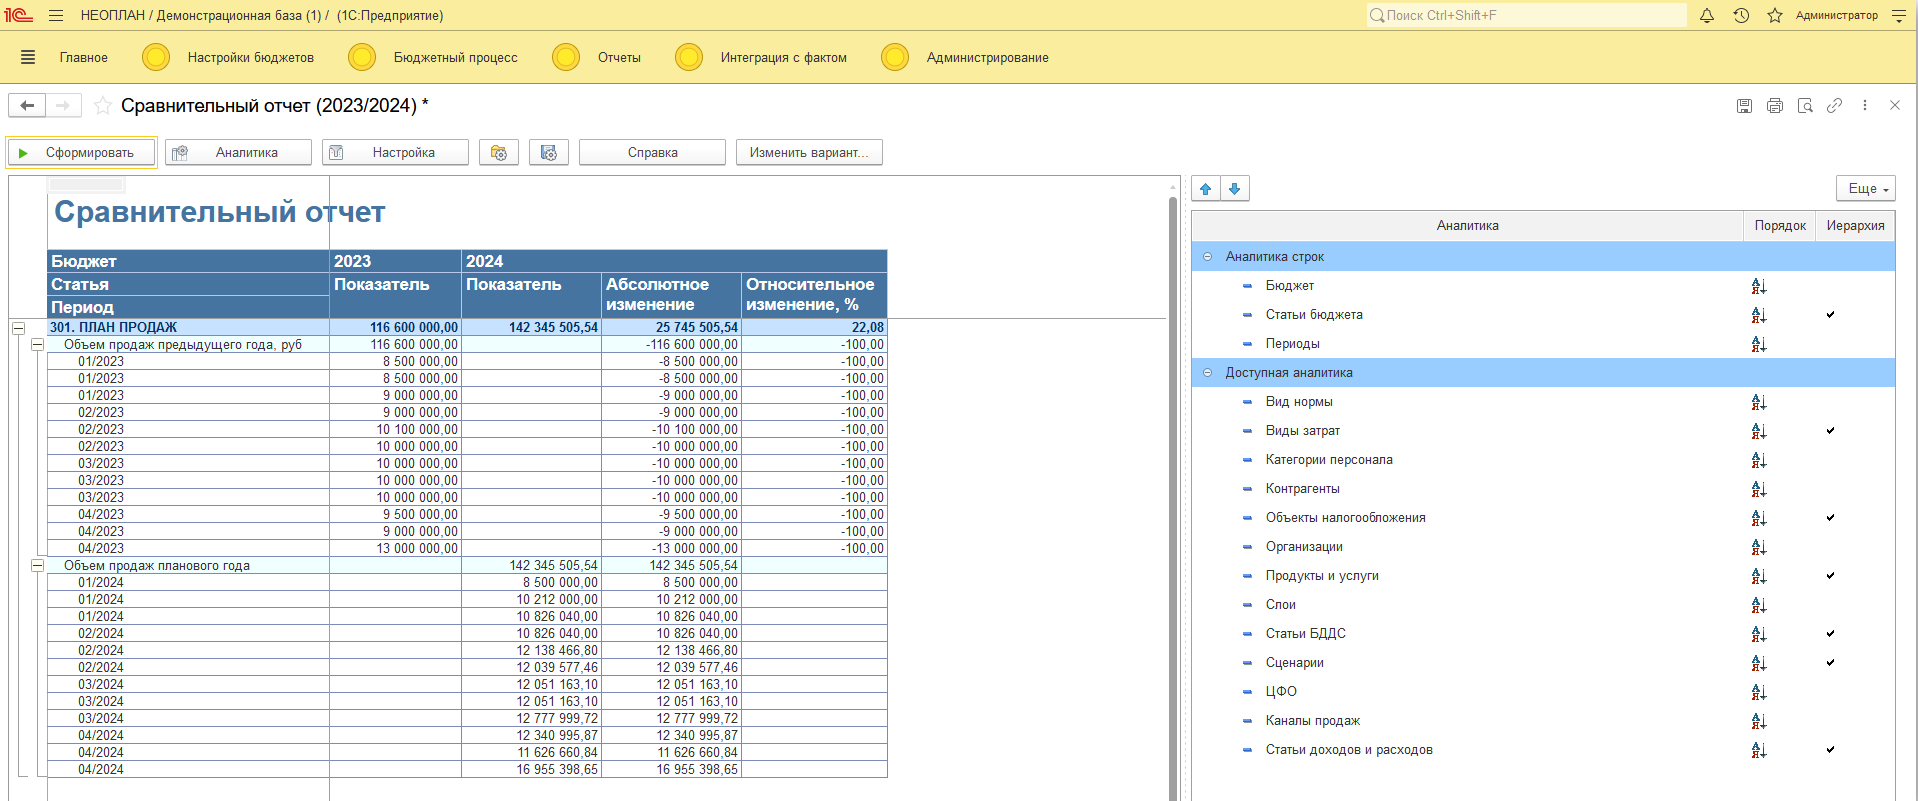Collapse Объем продаж планового года group

(x=37, y=565)
